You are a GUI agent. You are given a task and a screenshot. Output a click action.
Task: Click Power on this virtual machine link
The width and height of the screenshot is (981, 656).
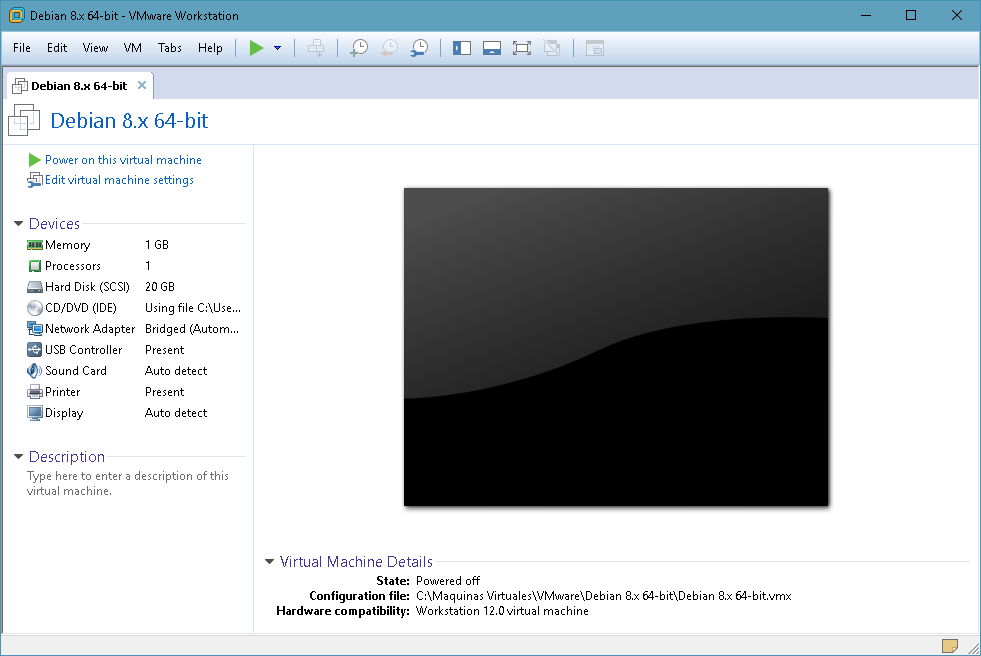click(x=122, y=160)
